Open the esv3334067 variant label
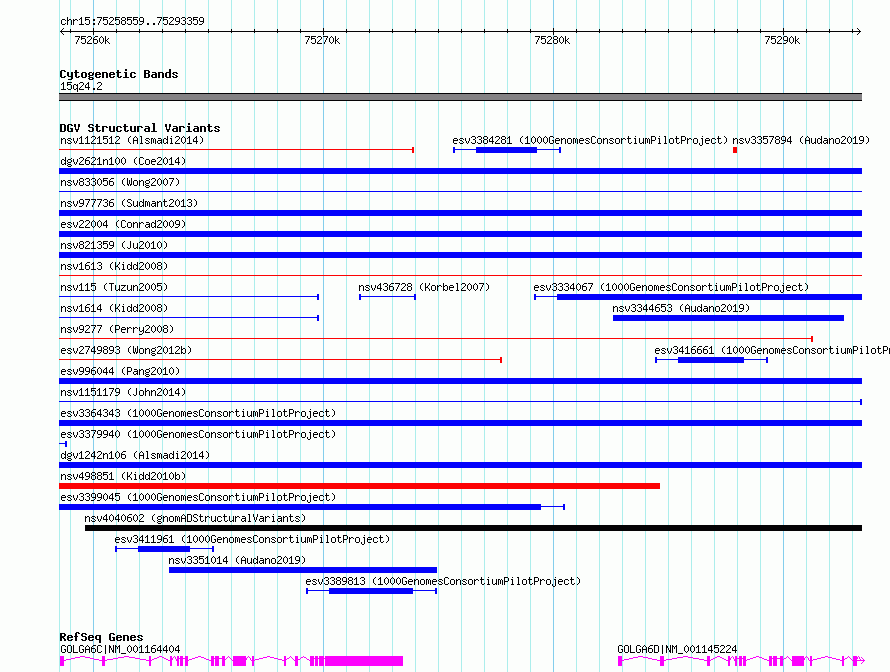The width and height of the screenshot is (890, 672). 671,287
